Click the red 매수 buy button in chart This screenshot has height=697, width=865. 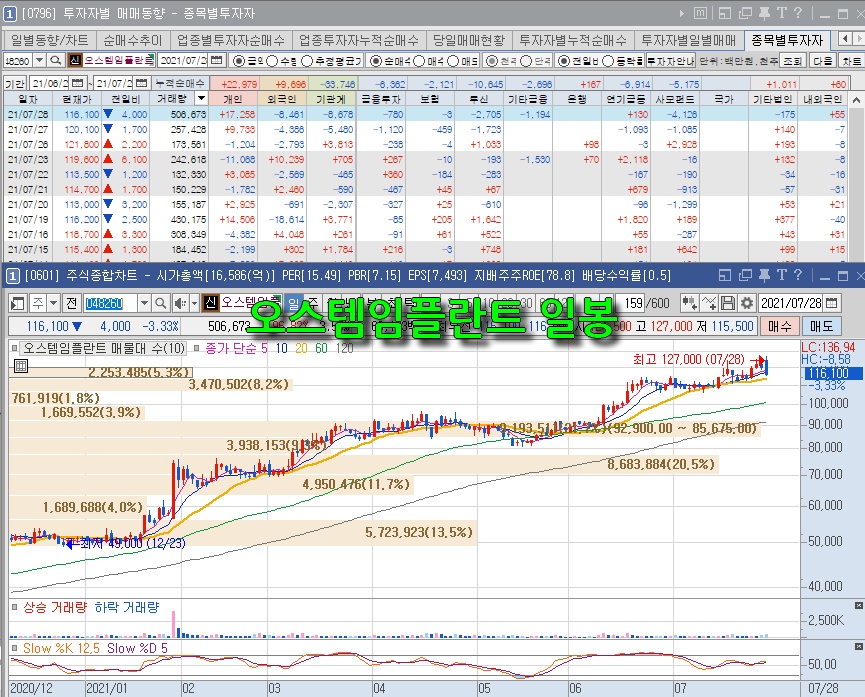(779, 326)
